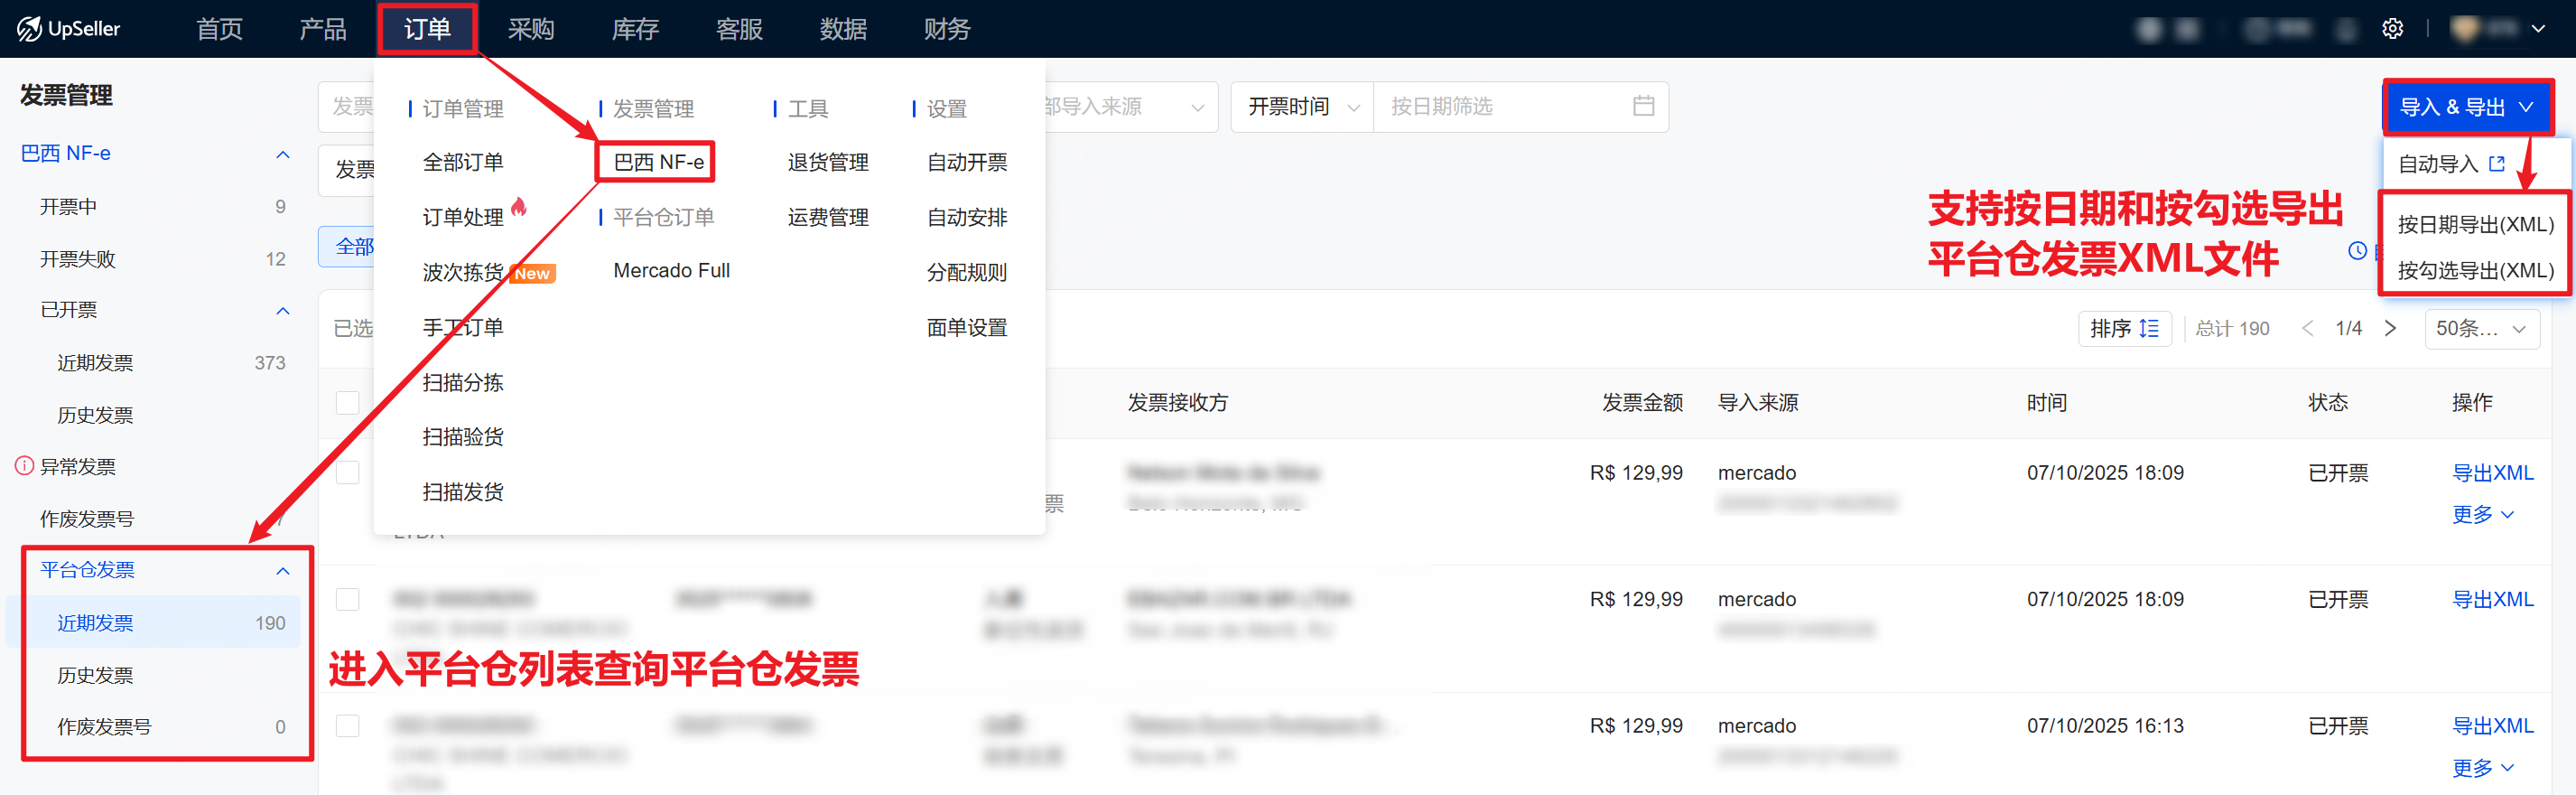Open 近期发票 under 平台仓发票
The height and width of the screenshot is (795, 2576).
tap(95, 622)
